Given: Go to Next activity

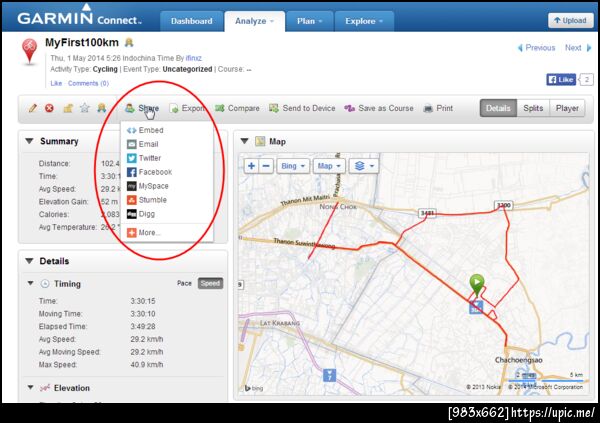Looking at the screenshot, I should pos(578,48).
